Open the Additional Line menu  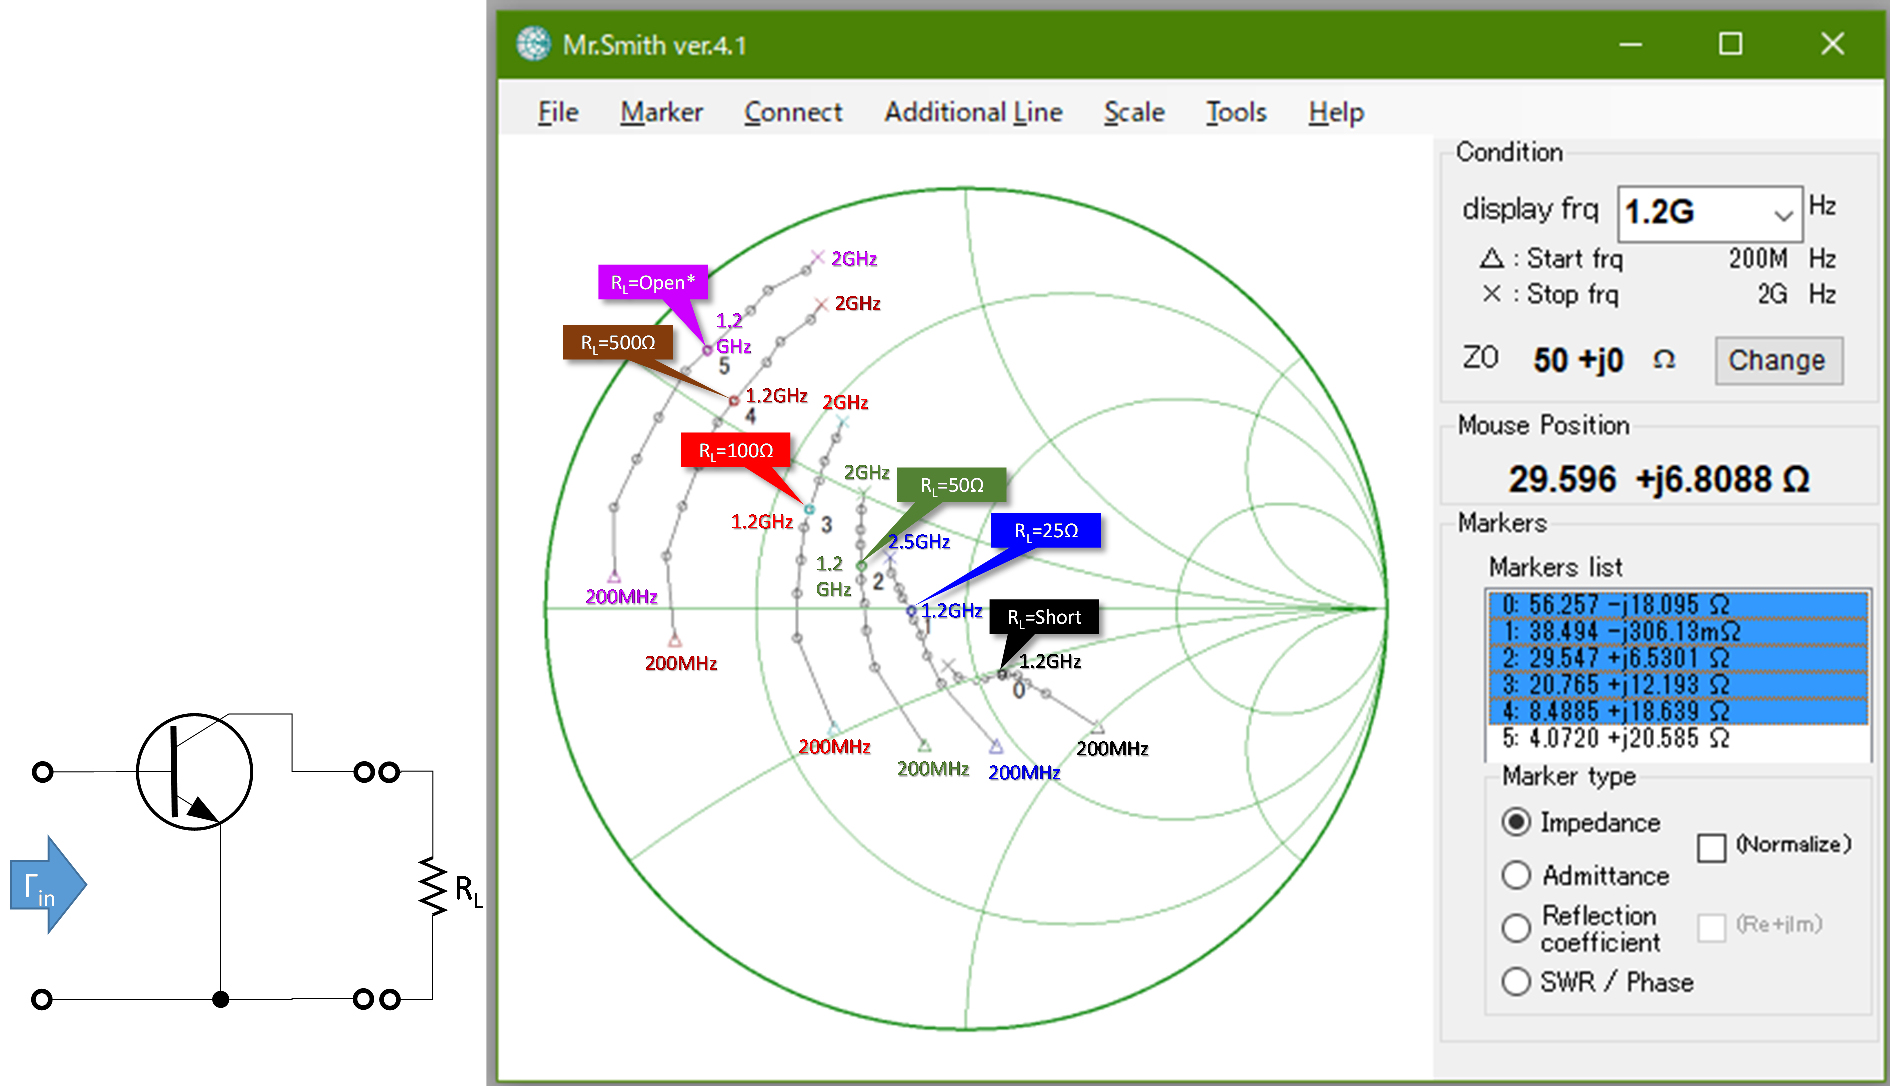click(x=973, y=112)
